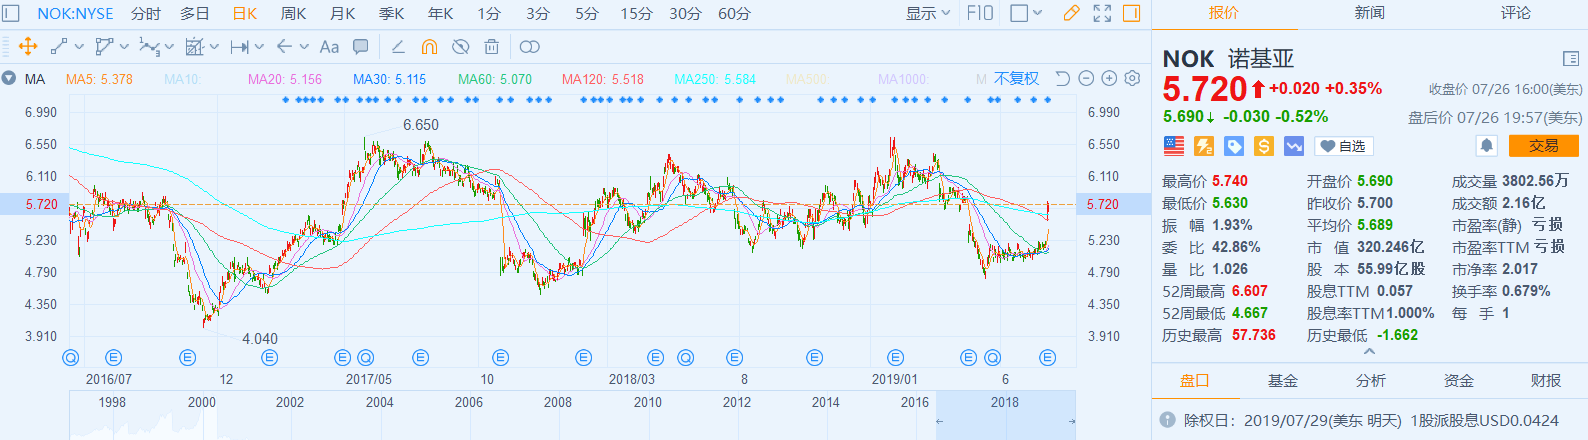
Task: Open 财报 financial reports tab
Action: point(1545,381)
